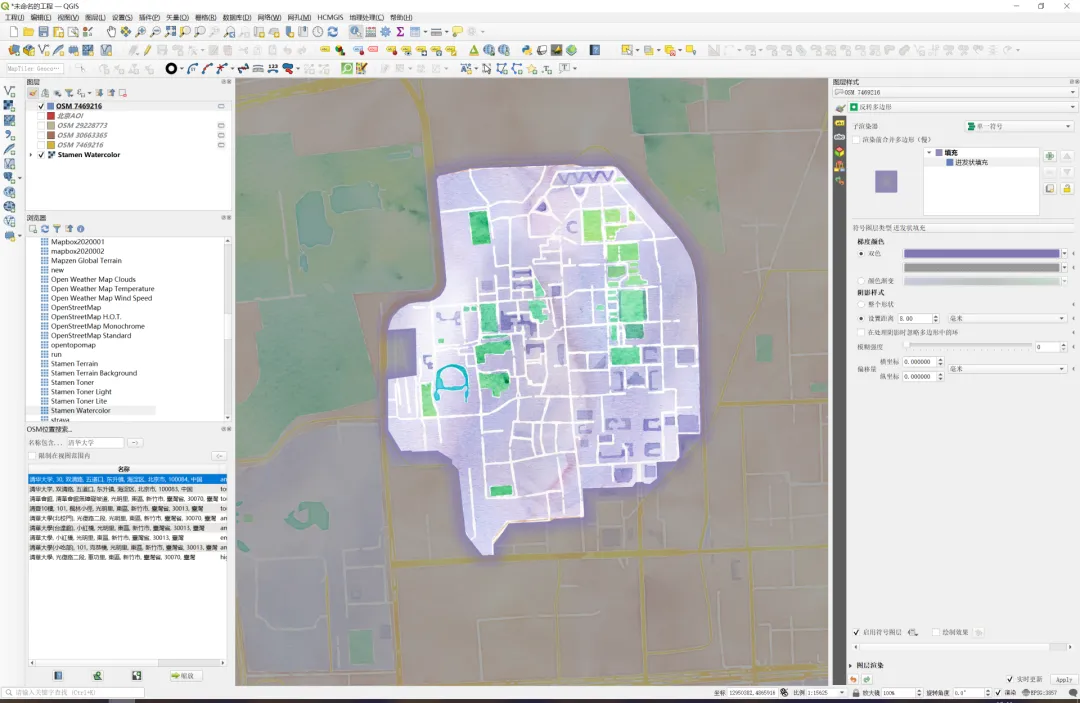Enable the 北京AOI layer checkbox

pyautogui.click(x=41, y=115)
